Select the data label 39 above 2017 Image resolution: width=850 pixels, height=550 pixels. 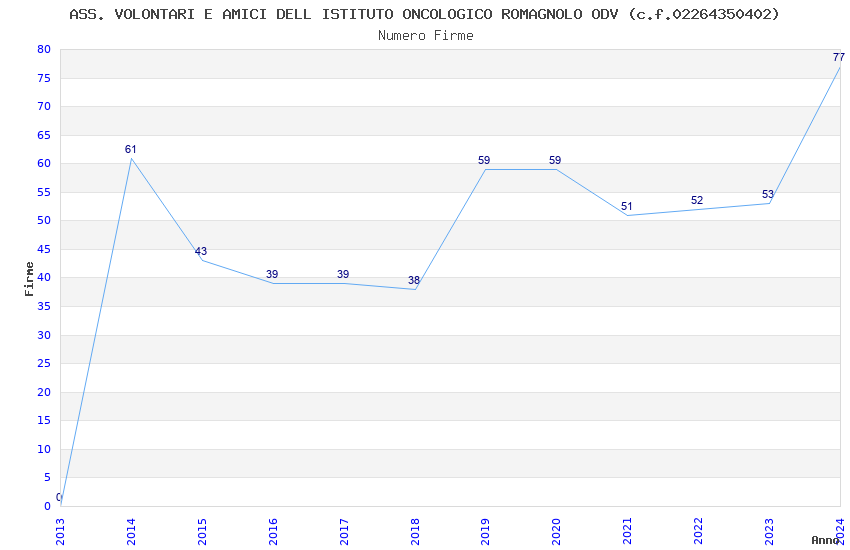[343, 275]
